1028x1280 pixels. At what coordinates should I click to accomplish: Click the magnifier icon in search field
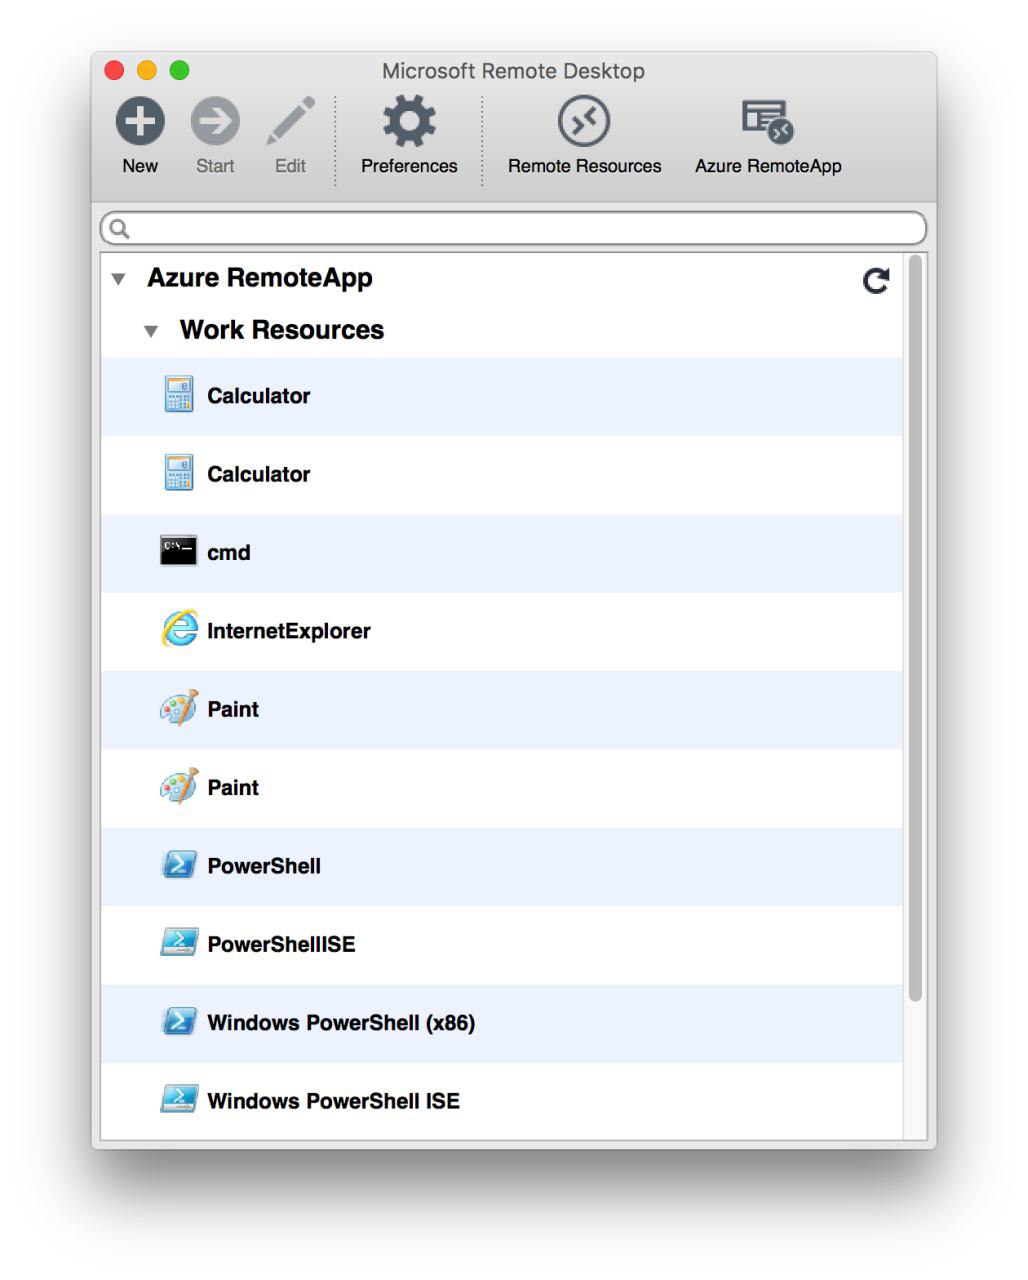tap(120, 229)
